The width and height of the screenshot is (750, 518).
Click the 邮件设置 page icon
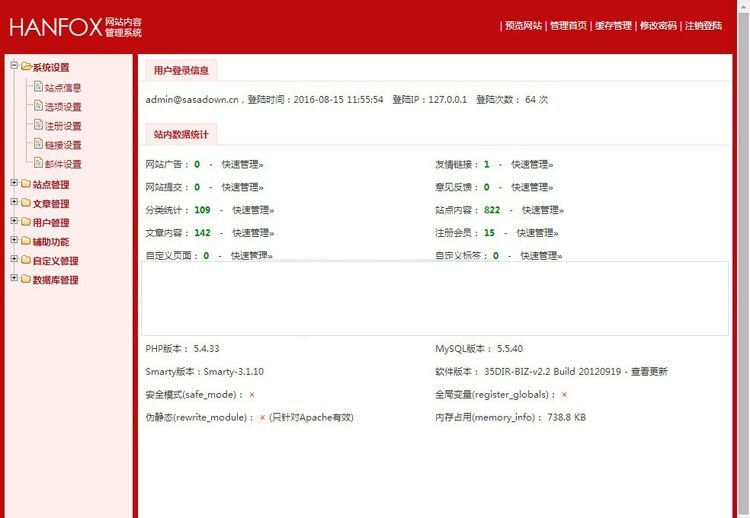tap(39, 163)
